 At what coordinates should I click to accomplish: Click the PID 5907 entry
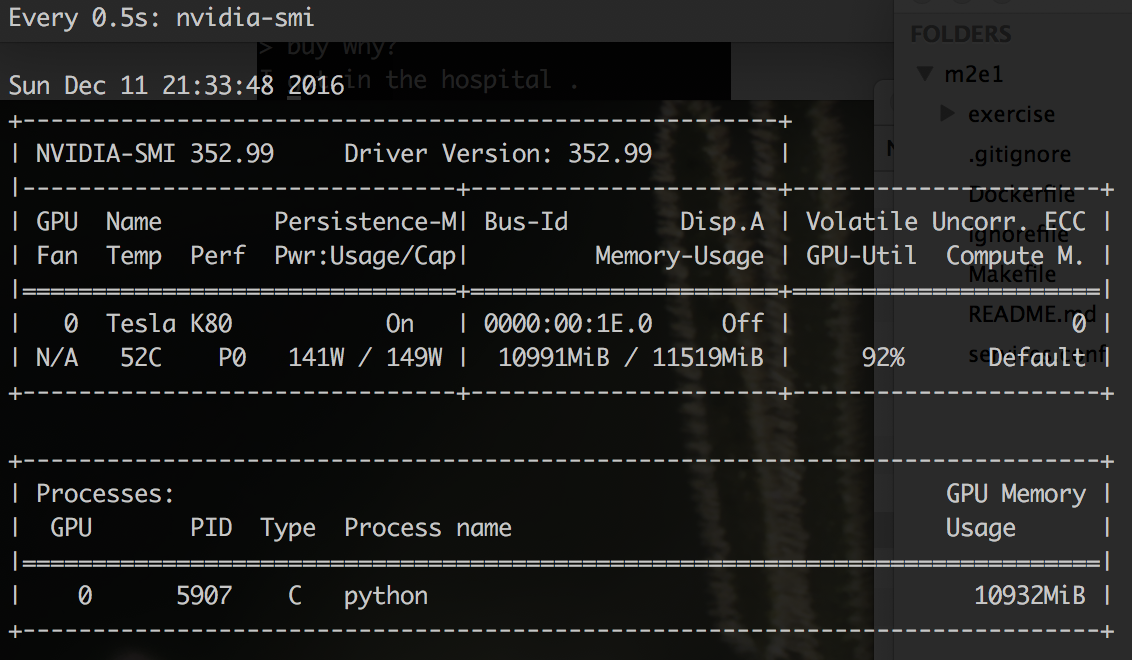[x=204, y=596]
